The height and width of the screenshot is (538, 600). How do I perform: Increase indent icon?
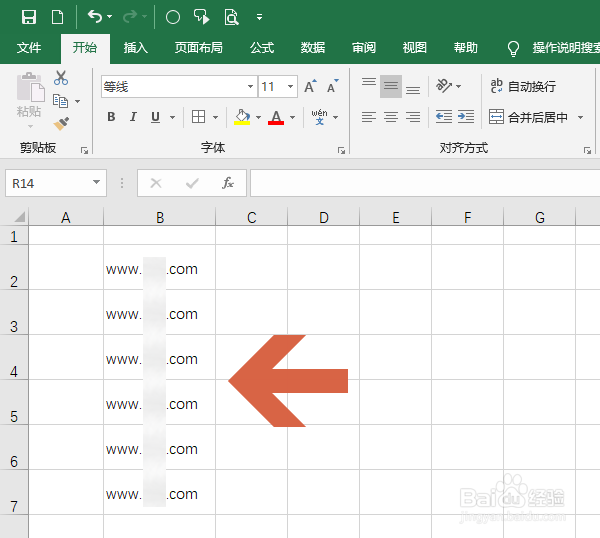point(466,116)
